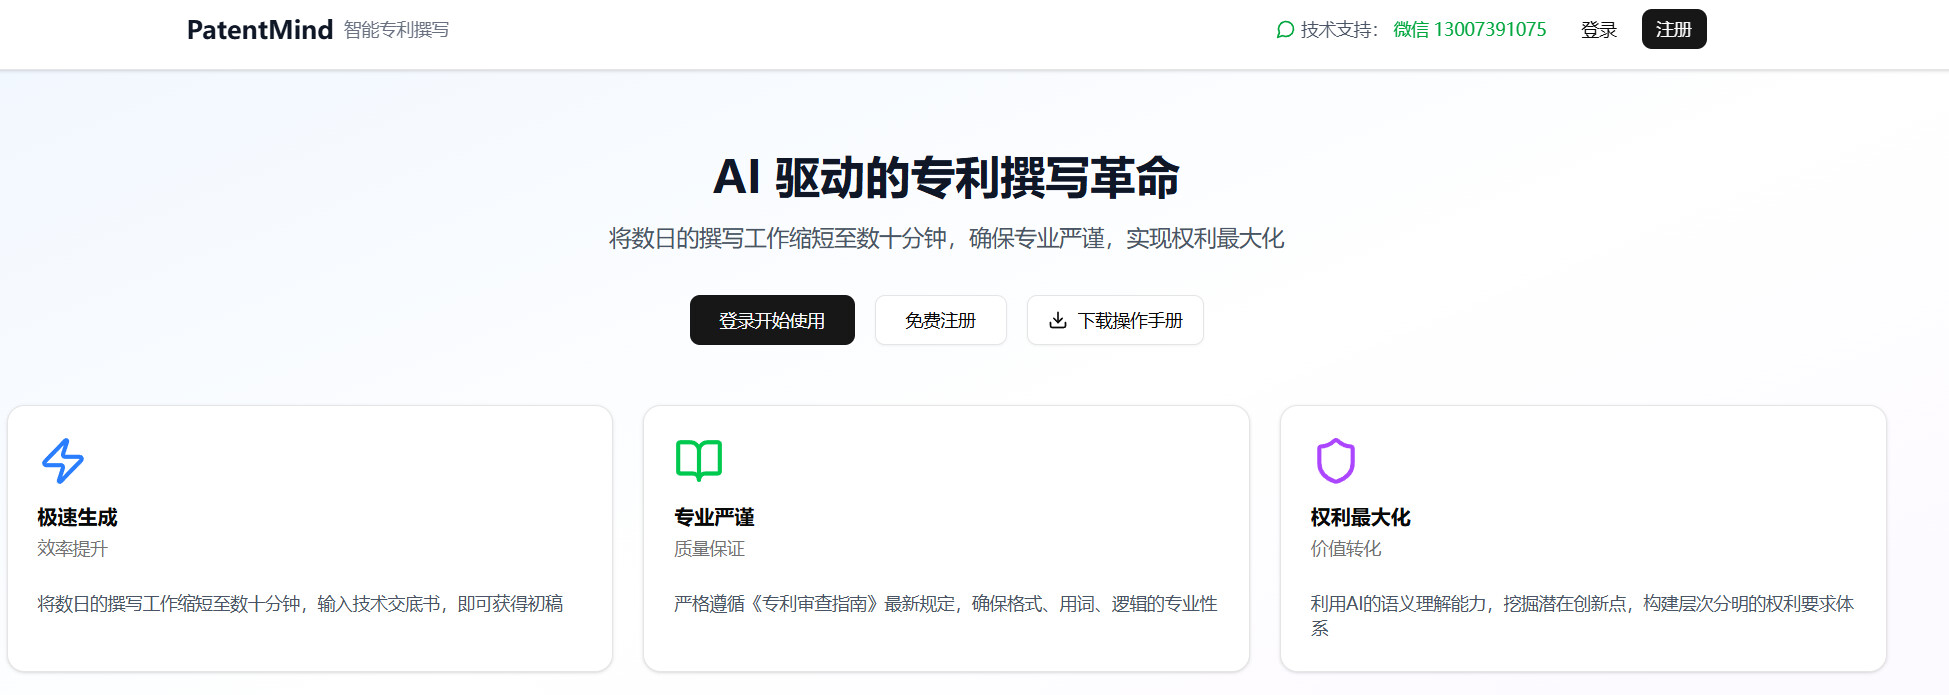Click the 质量保证 subtitle

709,549
